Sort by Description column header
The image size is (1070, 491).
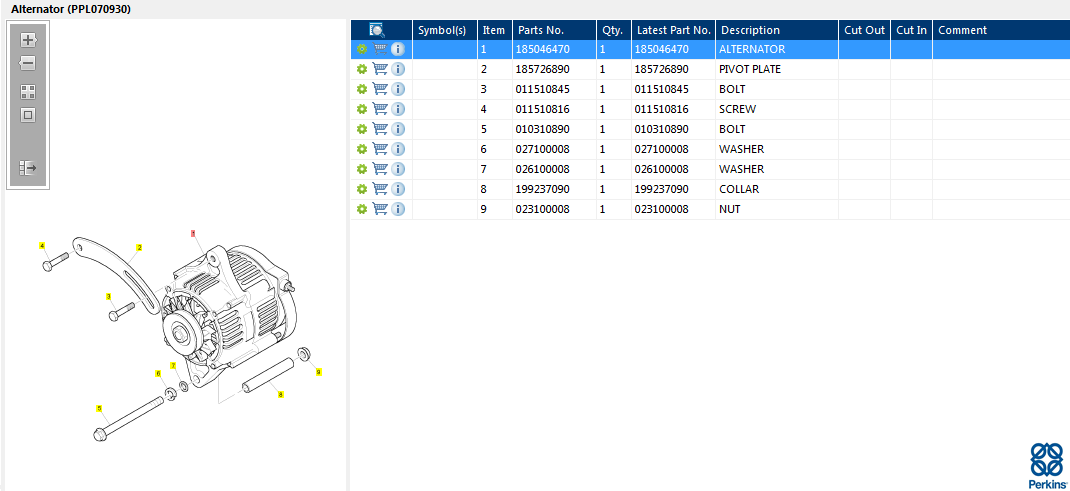[777, 30]
